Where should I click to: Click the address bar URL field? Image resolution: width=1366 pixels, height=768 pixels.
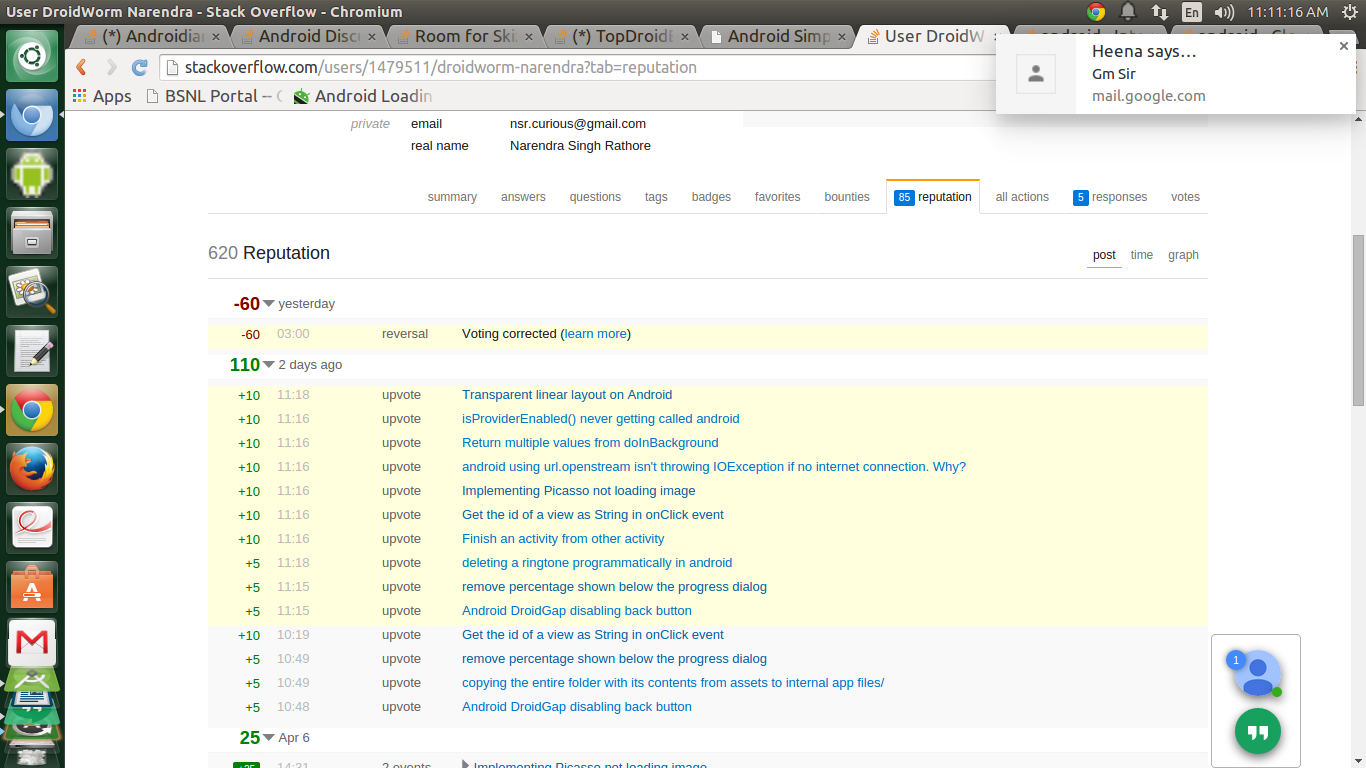575,68
